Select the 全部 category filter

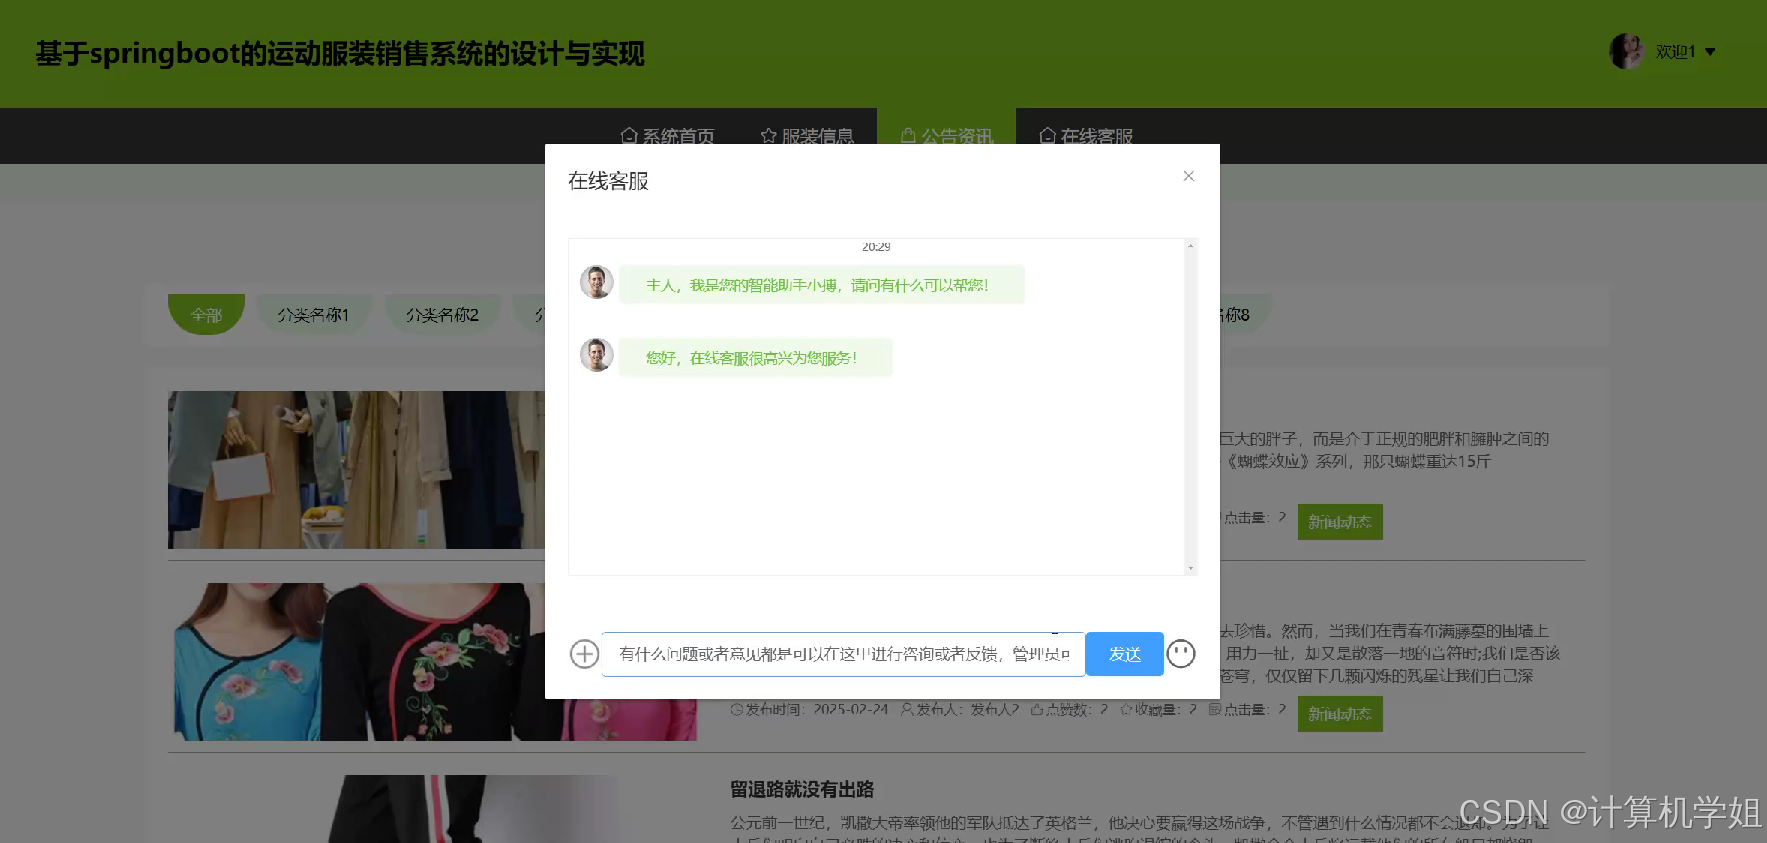(x=206, y=315)
